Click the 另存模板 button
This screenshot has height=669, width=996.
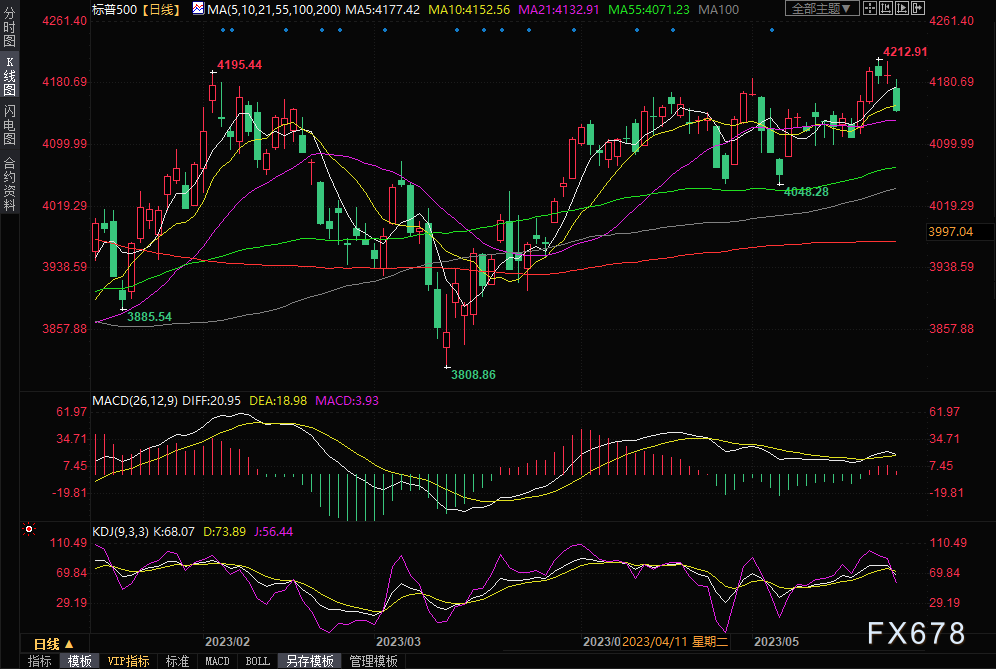309,661
